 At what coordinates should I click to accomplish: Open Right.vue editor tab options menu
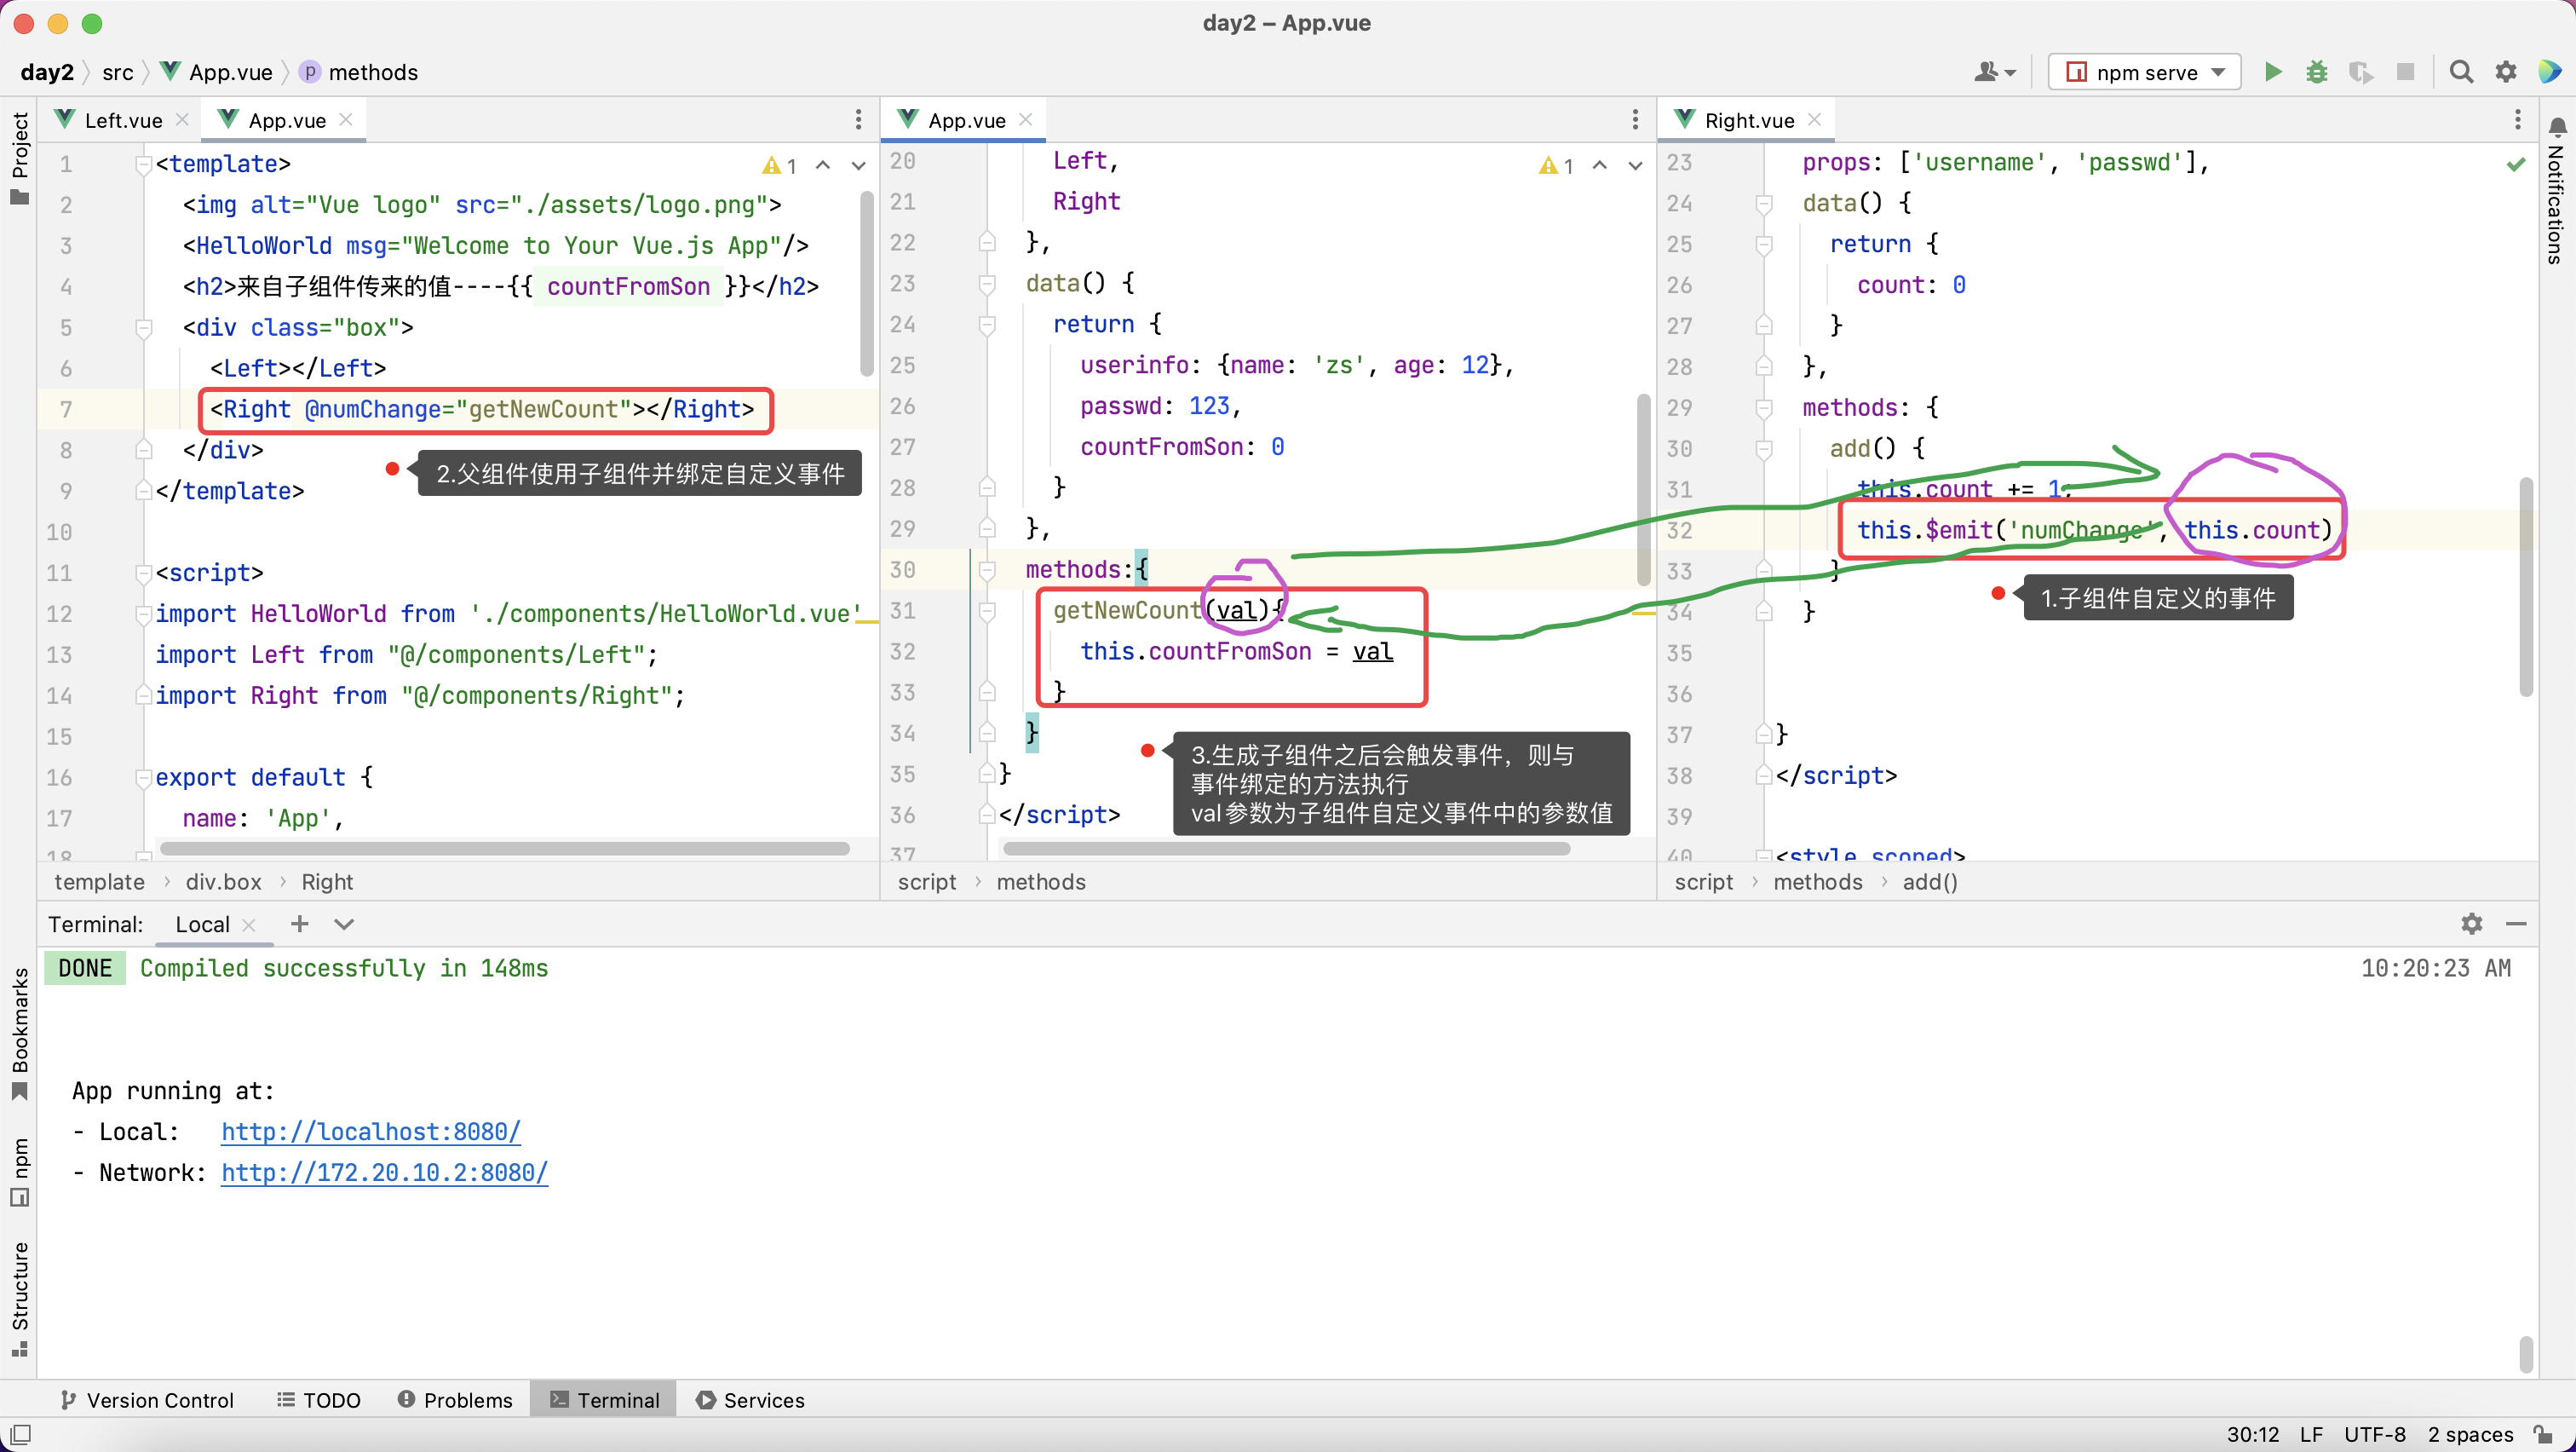point(2517,120)
